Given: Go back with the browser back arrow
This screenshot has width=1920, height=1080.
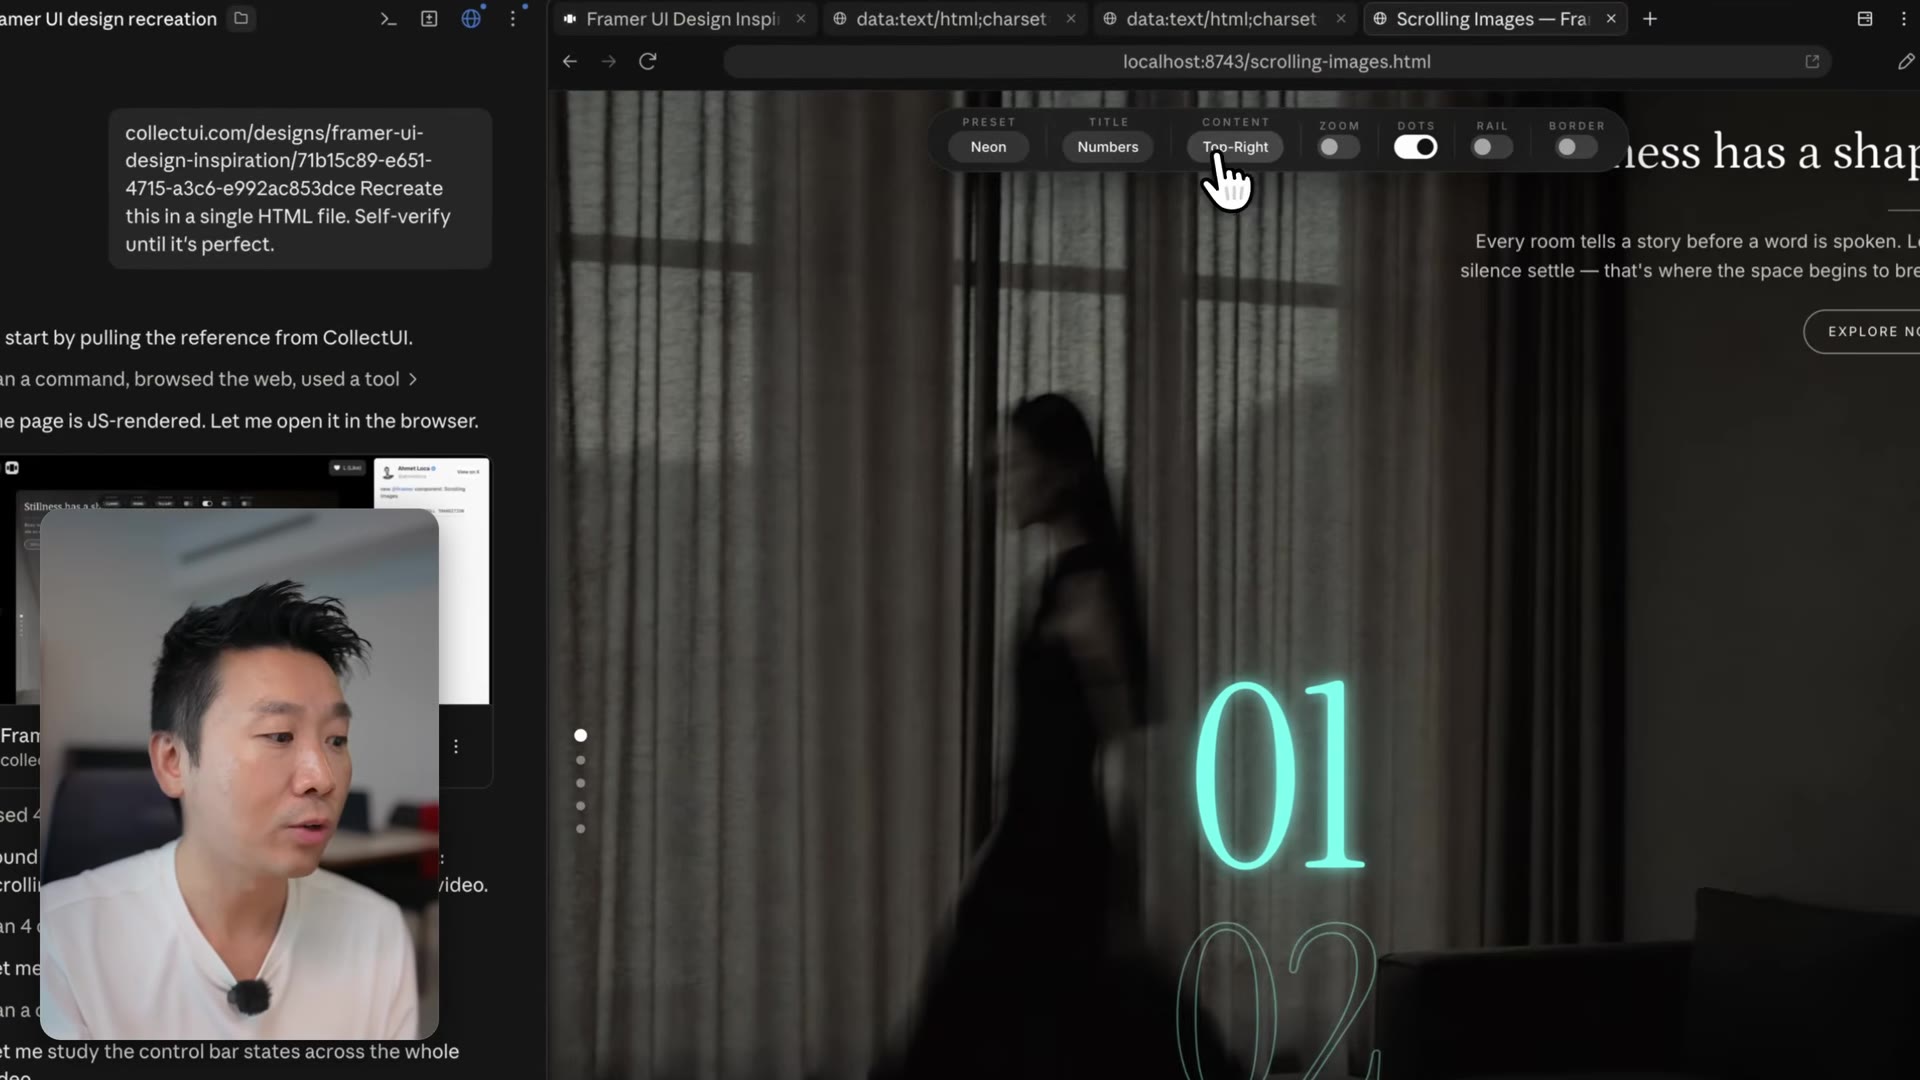Looking at the screenshot, I should click(570, 61).
